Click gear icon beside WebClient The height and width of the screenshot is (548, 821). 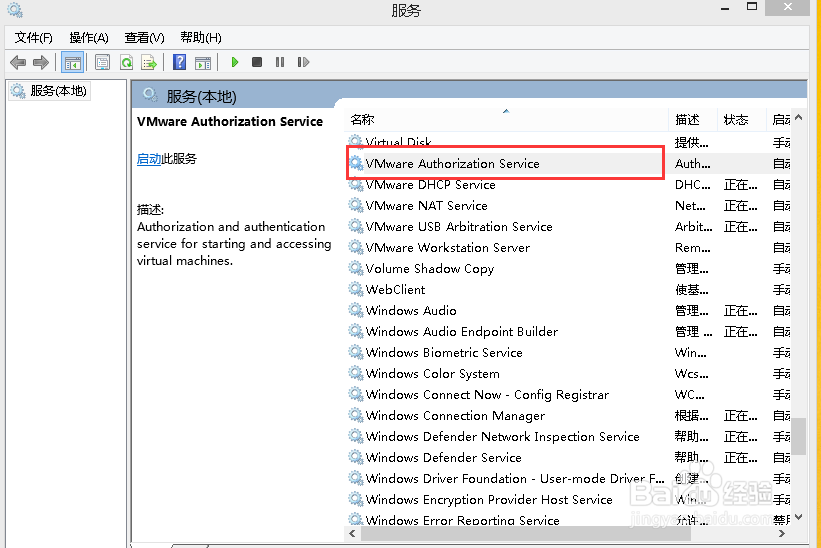click(356, 289)
